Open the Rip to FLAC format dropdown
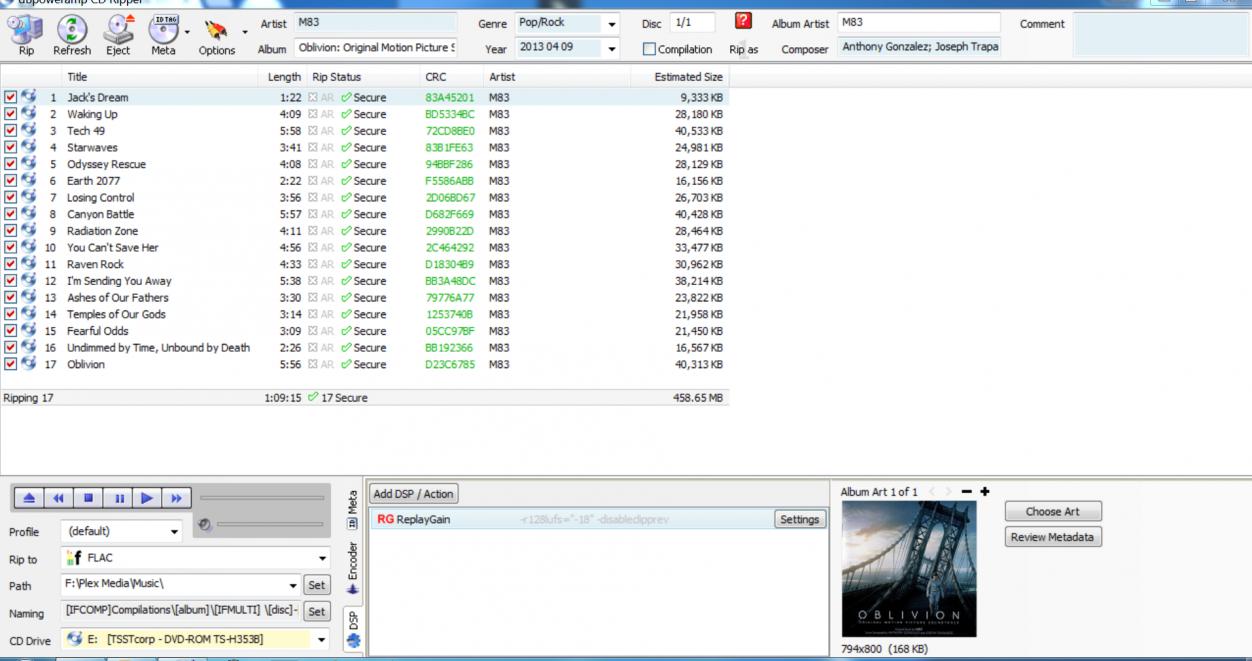Screen dimensions: 1252x661 point(322,558)
